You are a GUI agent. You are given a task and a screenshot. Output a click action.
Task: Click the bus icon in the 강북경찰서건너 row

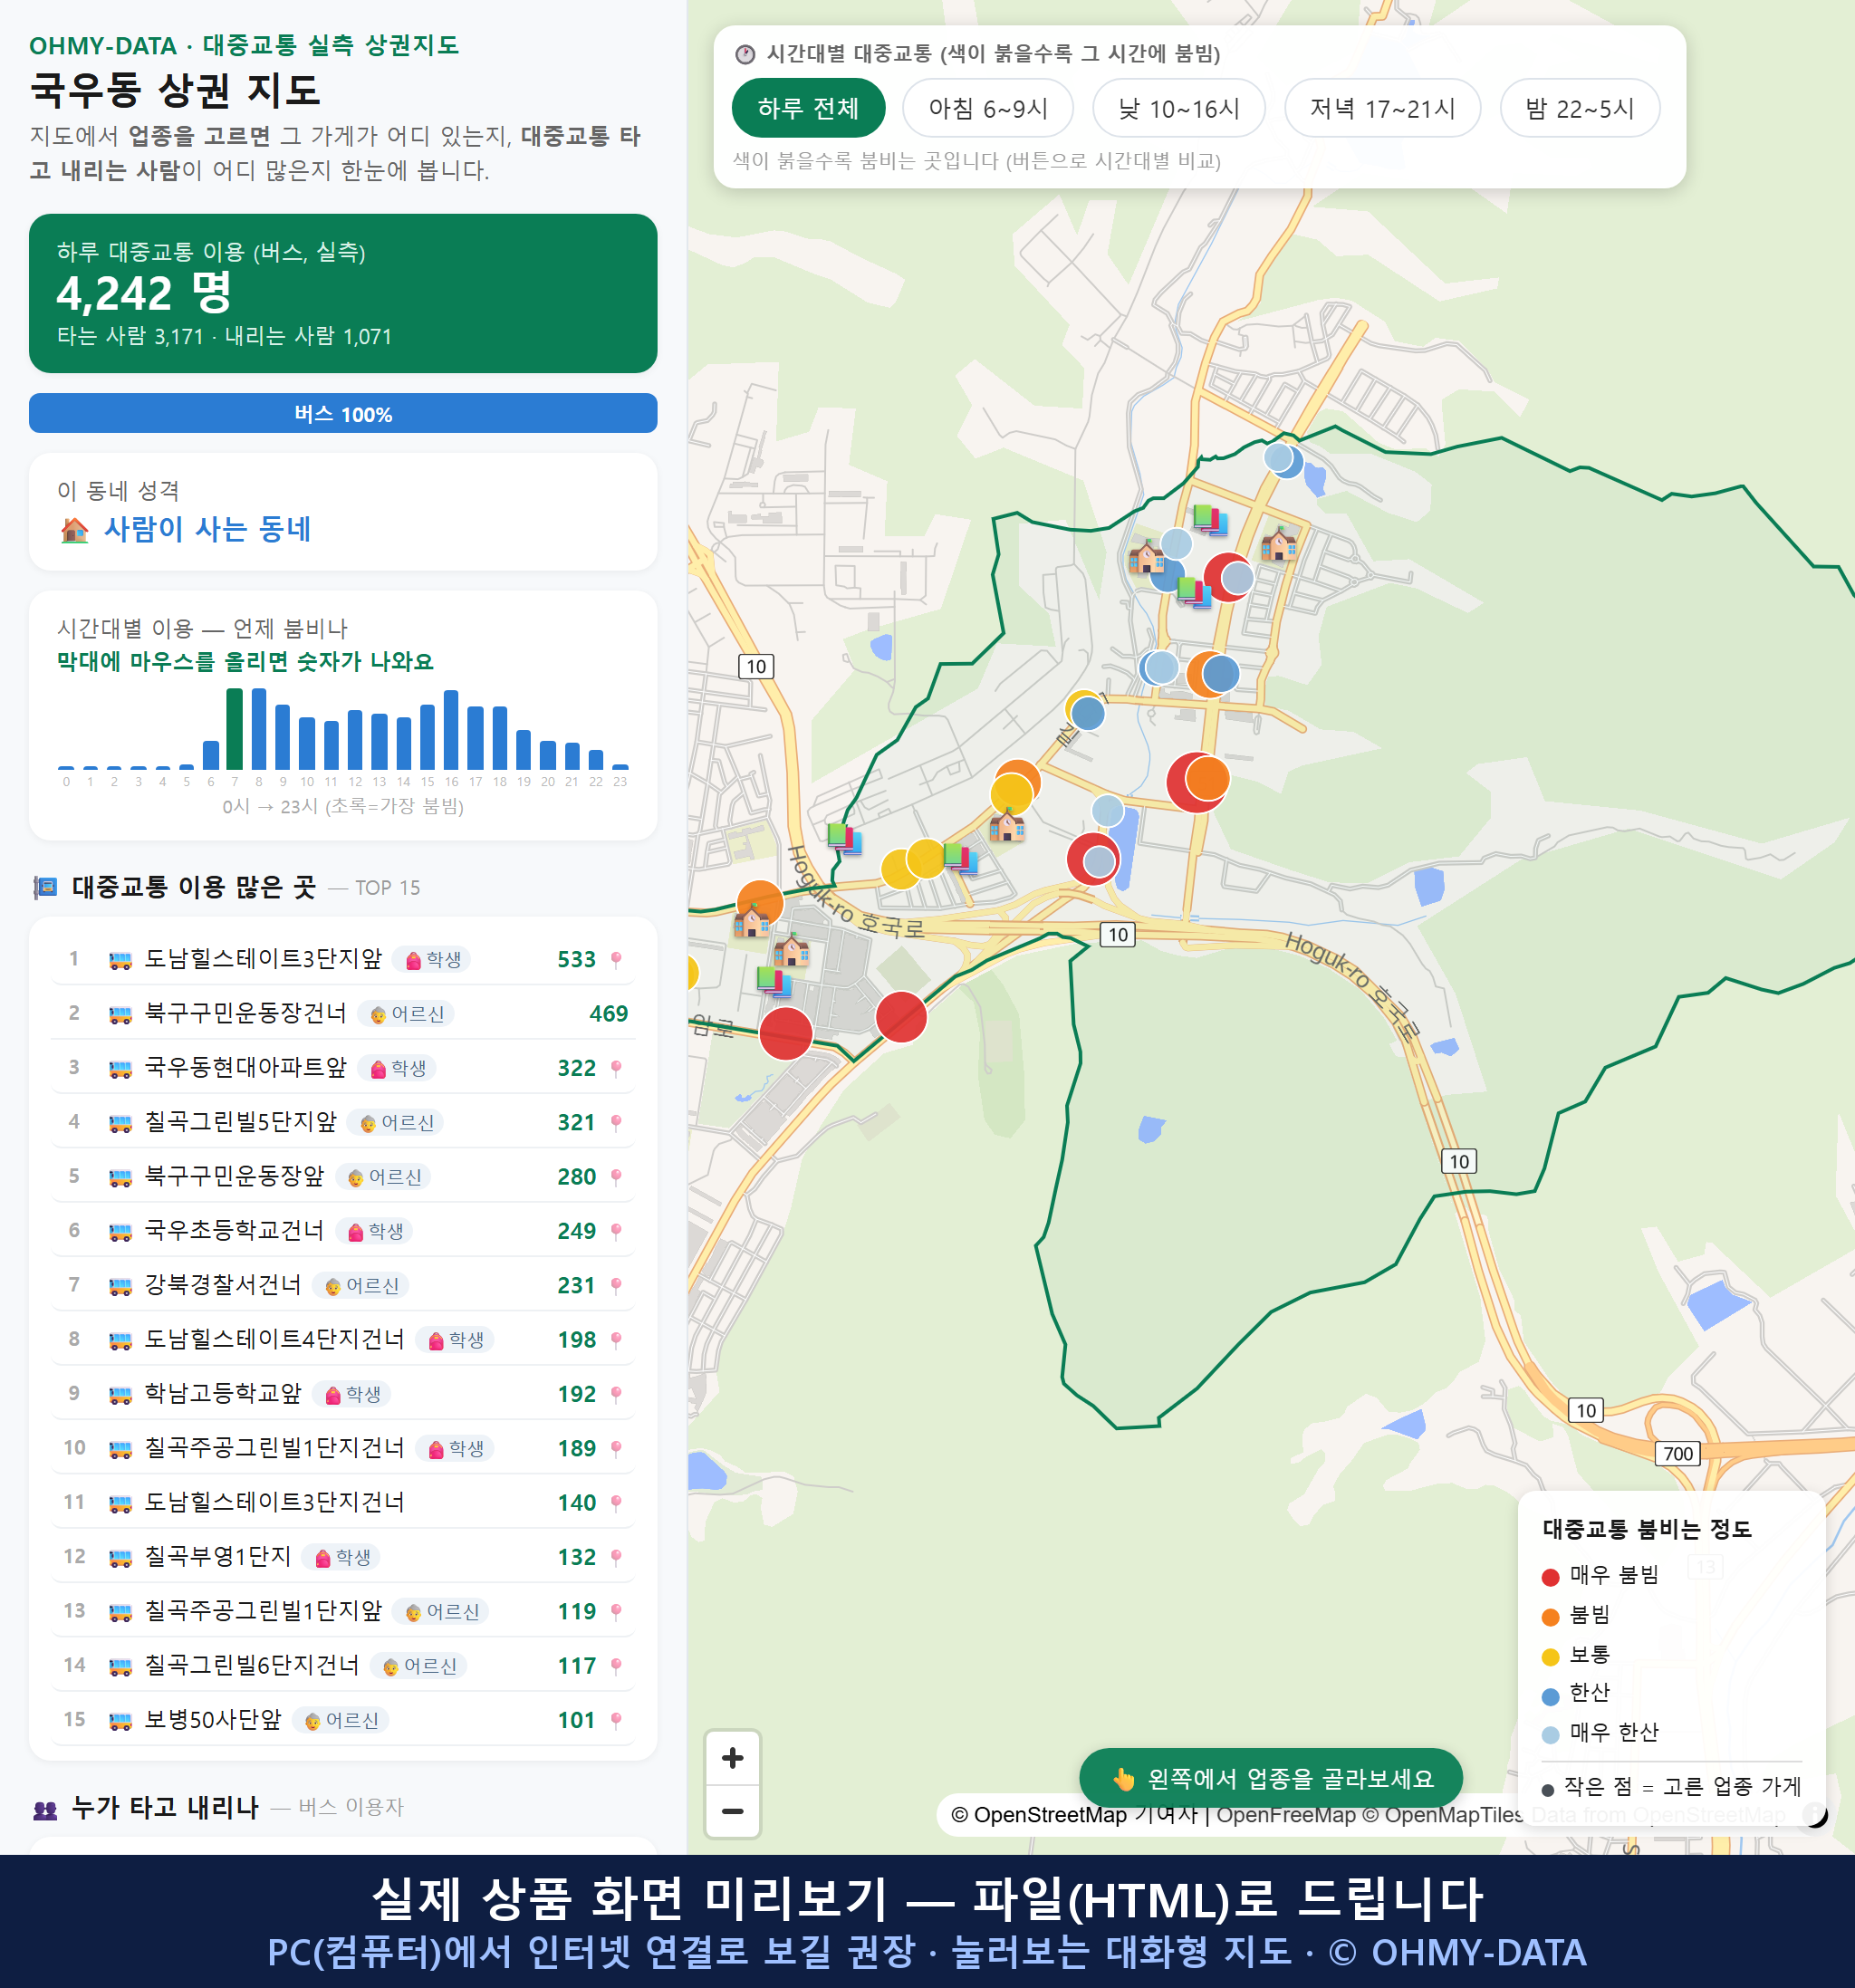coord(120,1286)
